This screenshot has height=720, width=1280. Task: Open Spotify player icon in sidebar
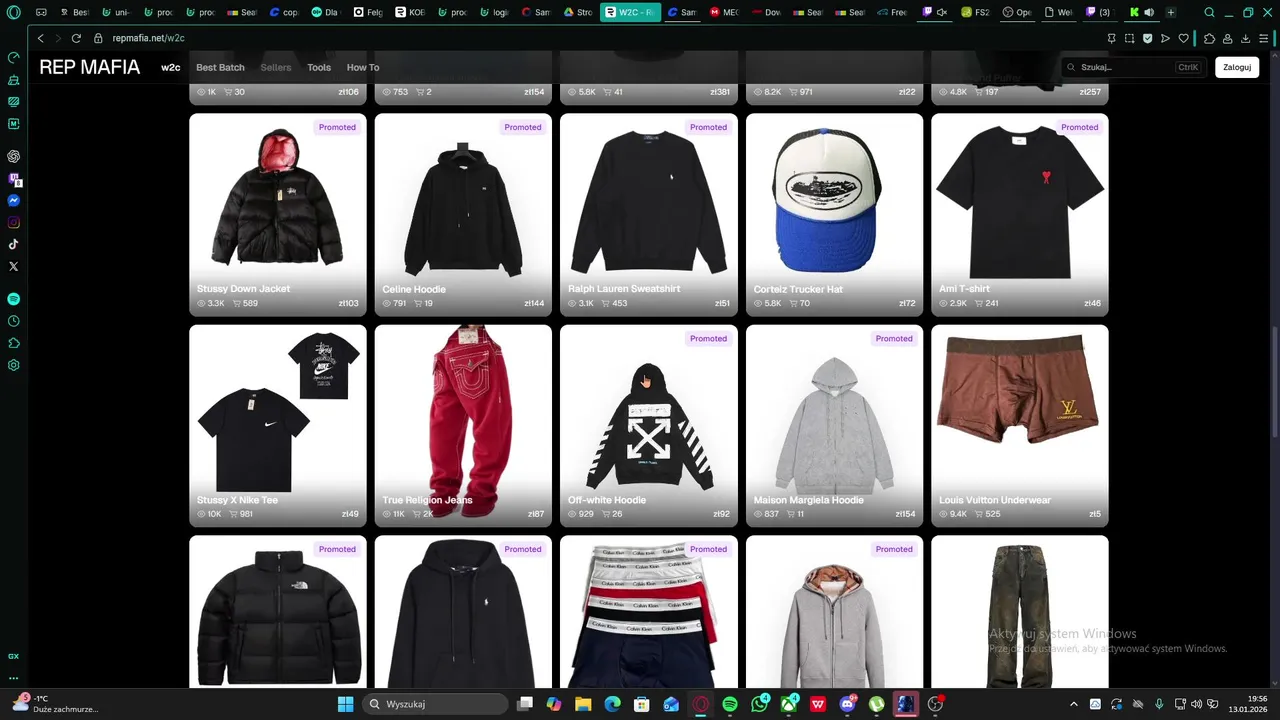coord(14,299)
